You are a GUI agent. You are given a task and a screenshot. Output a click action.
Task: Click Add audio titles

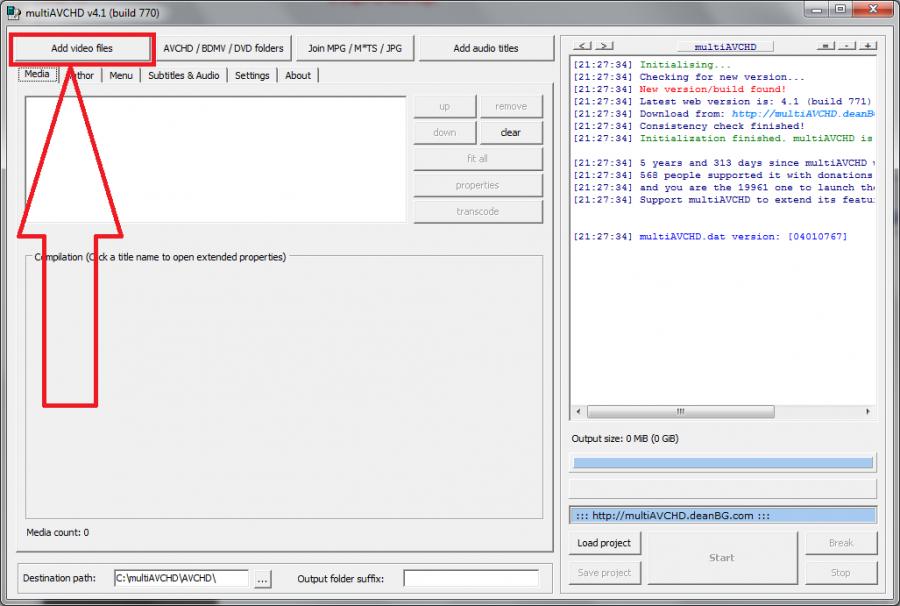coord(486,48)
